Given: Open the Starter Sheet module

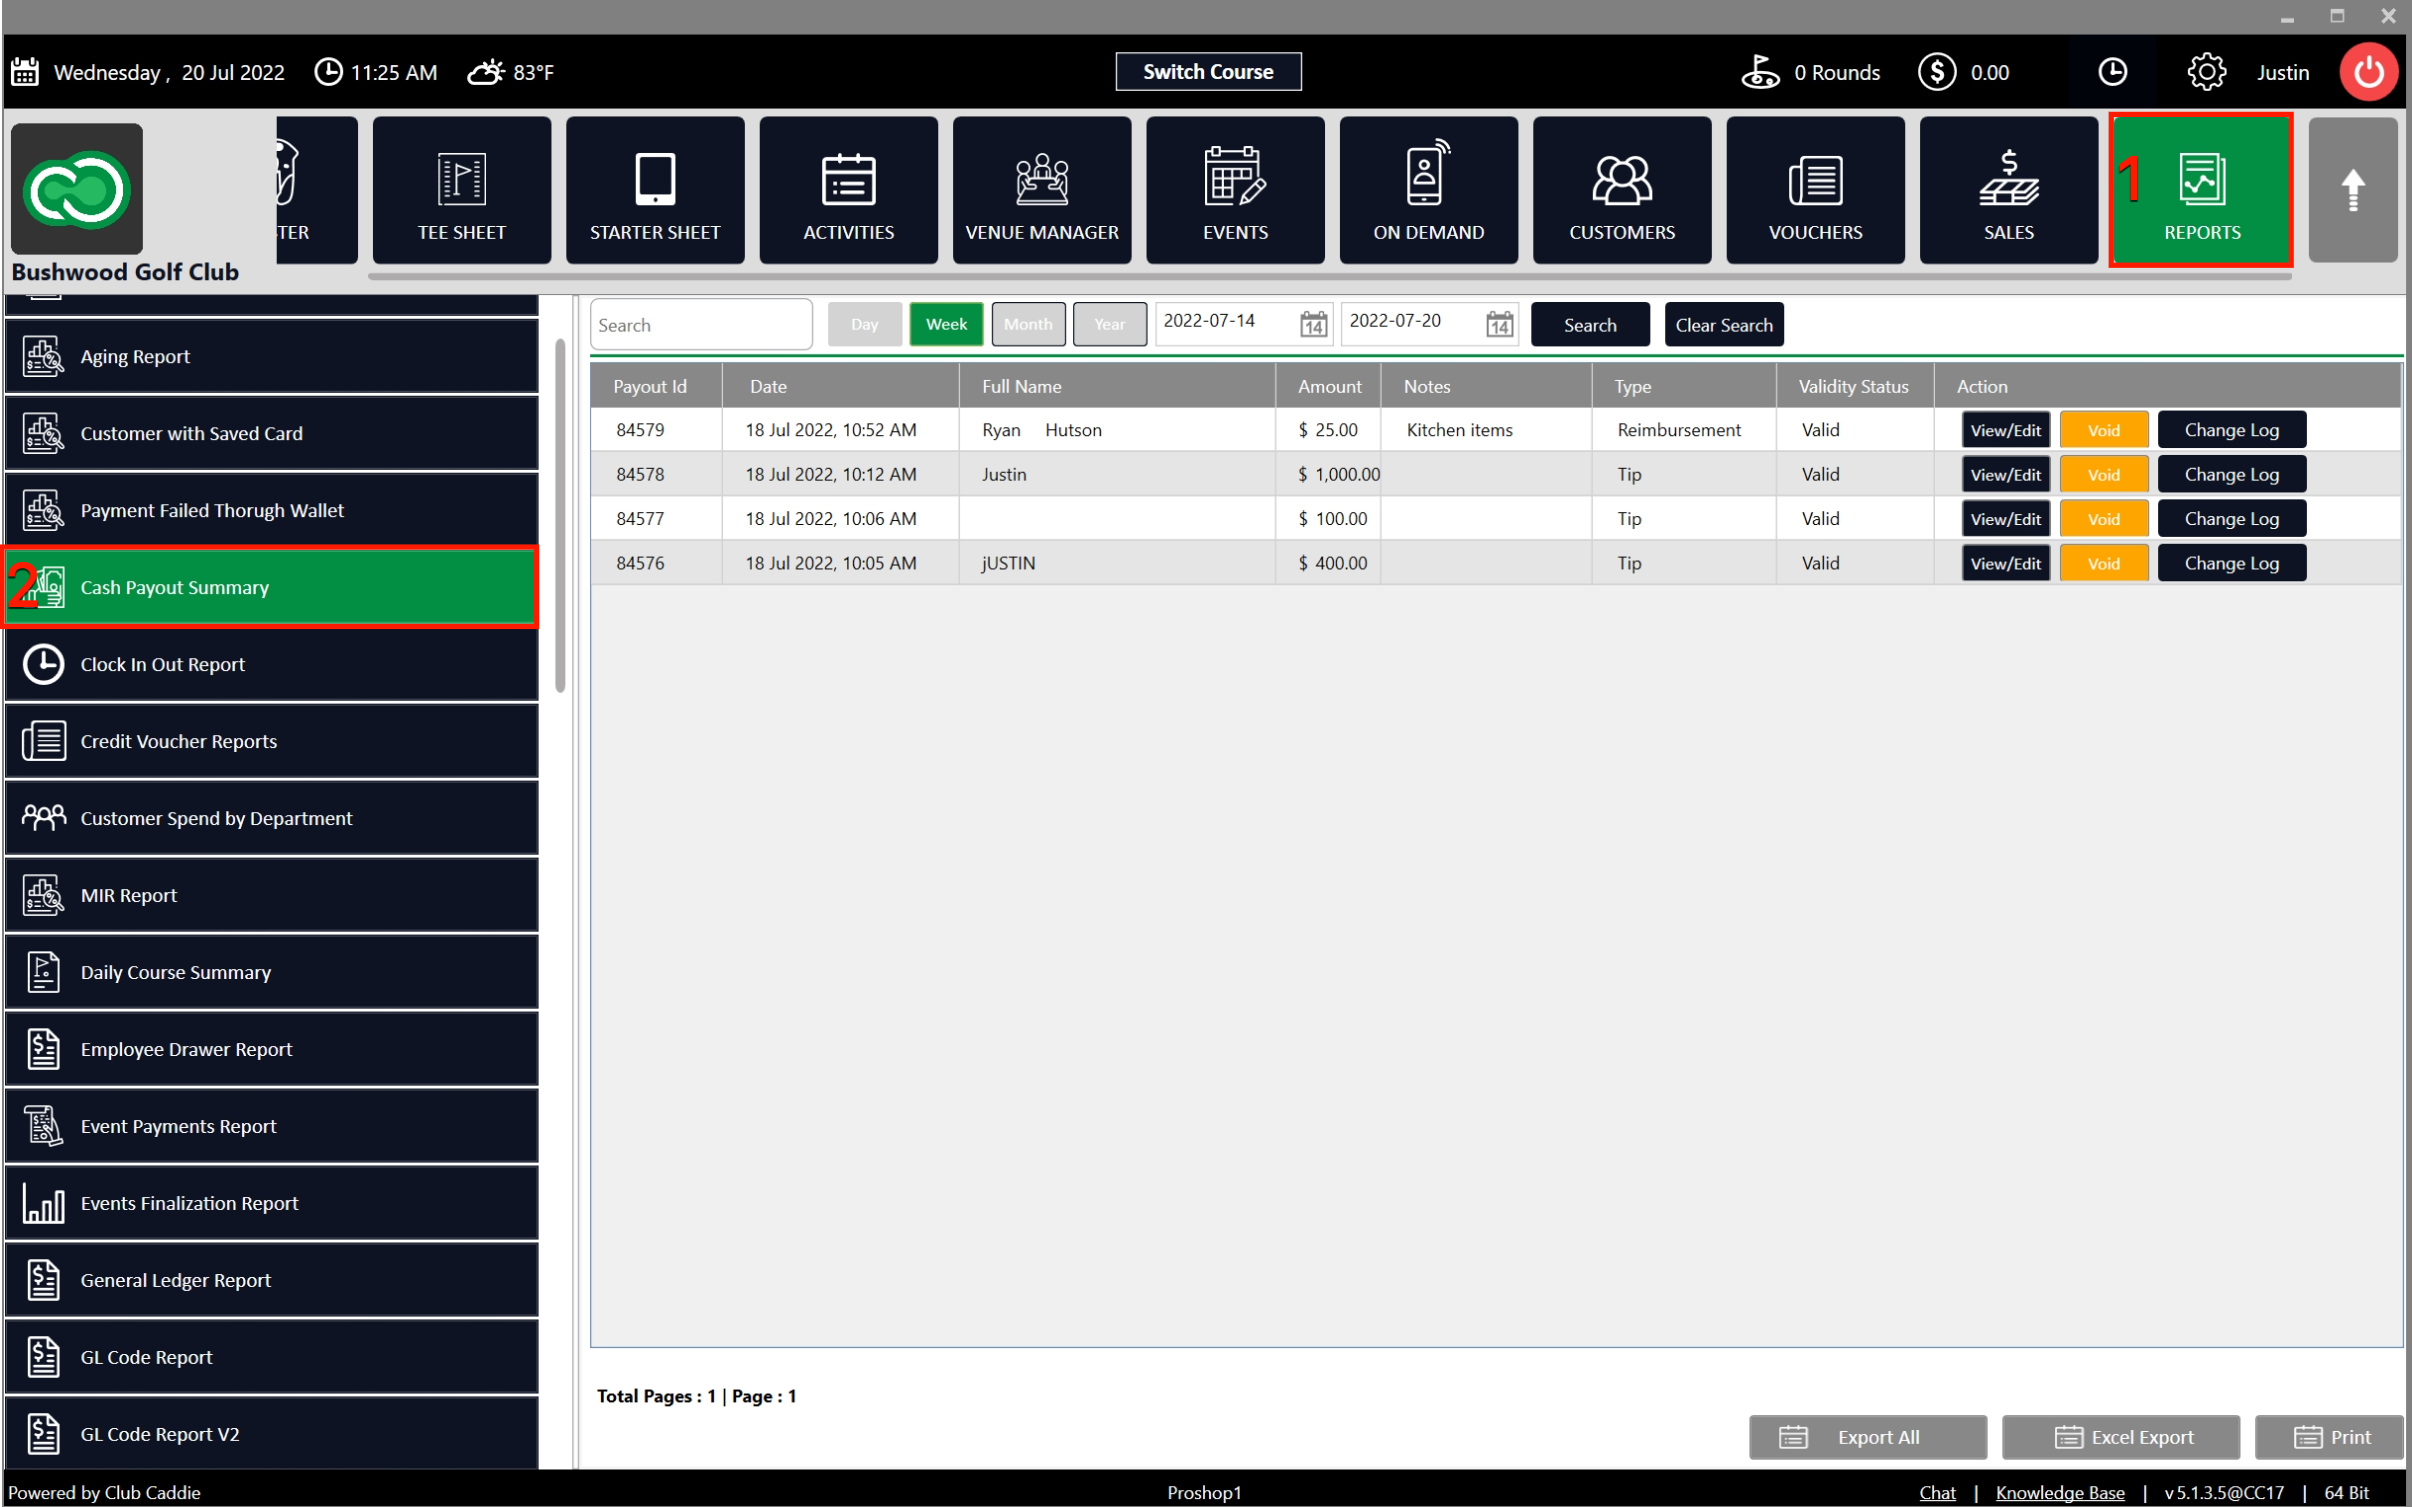Looking at the screenshot, I should point(655,190).
